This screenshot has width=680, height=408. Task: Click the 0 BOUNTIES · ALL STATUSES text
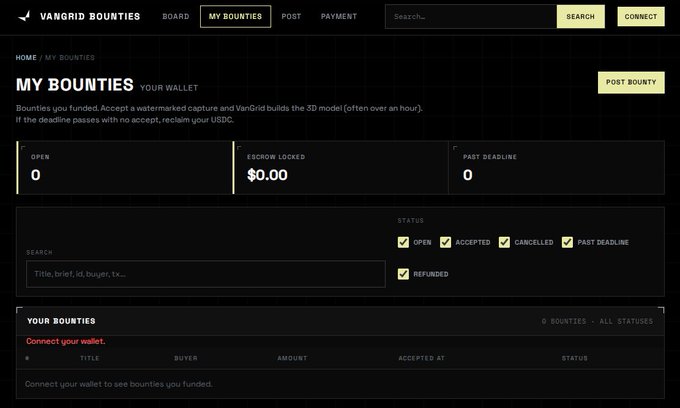[597, 321]
